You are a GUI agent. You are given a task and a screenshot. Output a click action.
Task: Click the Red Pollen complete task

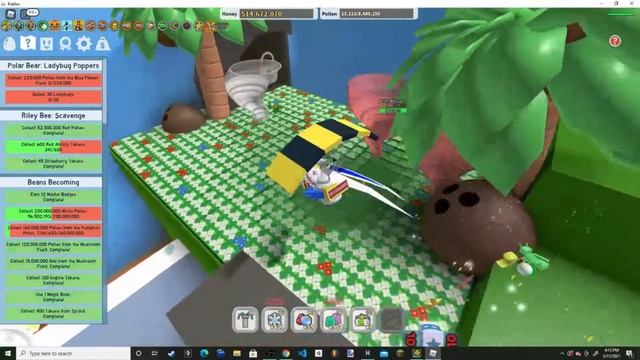click(x=53, y=130)
